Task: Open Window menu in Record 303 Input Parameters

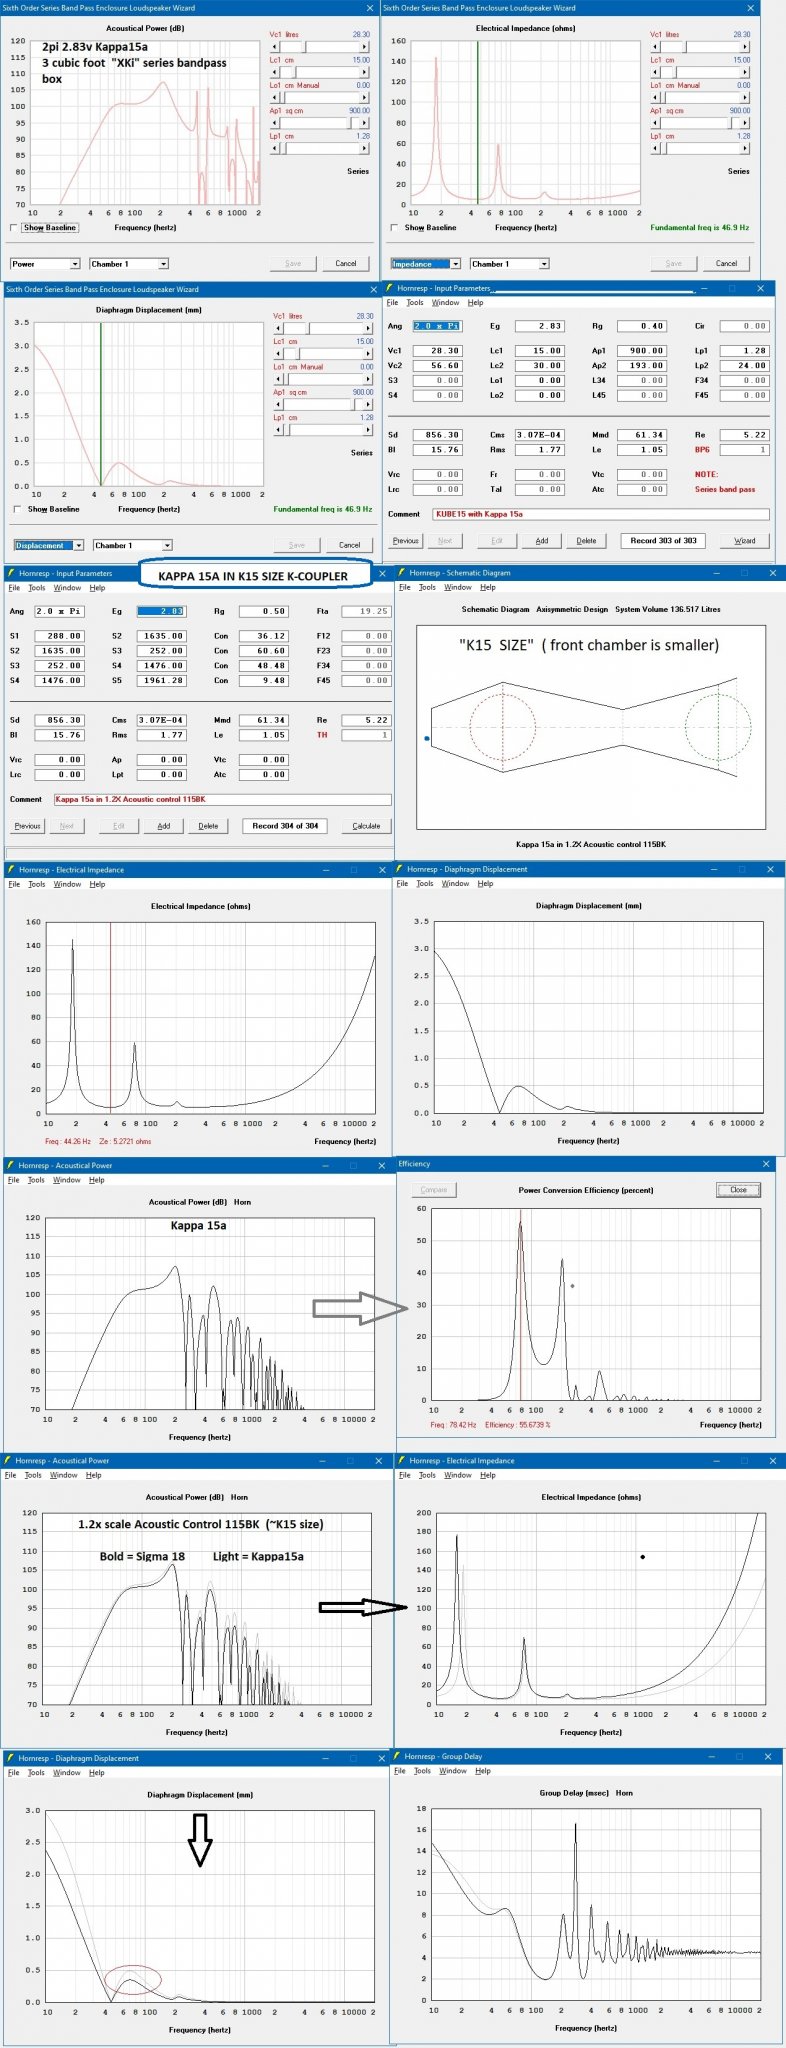Action: click(446, 303)
